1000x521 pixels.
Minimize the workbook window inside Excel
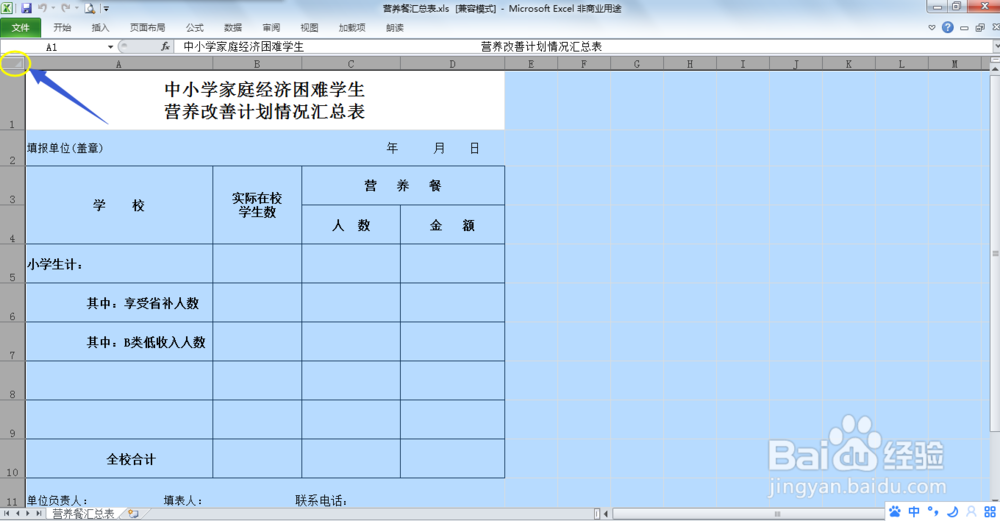[964, 28]
